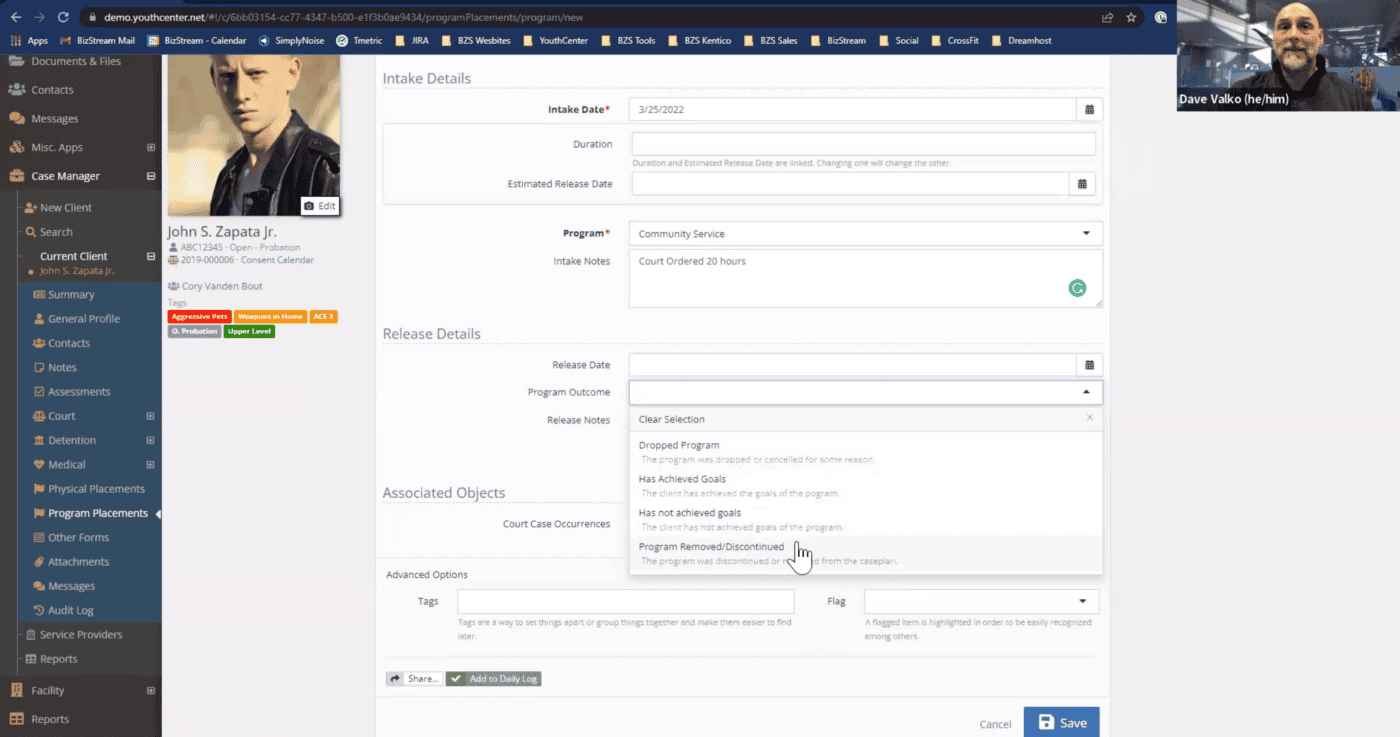Collapse the Case Manager section
The height and width of the screenshot is (737, 1400).
(151, 176)
